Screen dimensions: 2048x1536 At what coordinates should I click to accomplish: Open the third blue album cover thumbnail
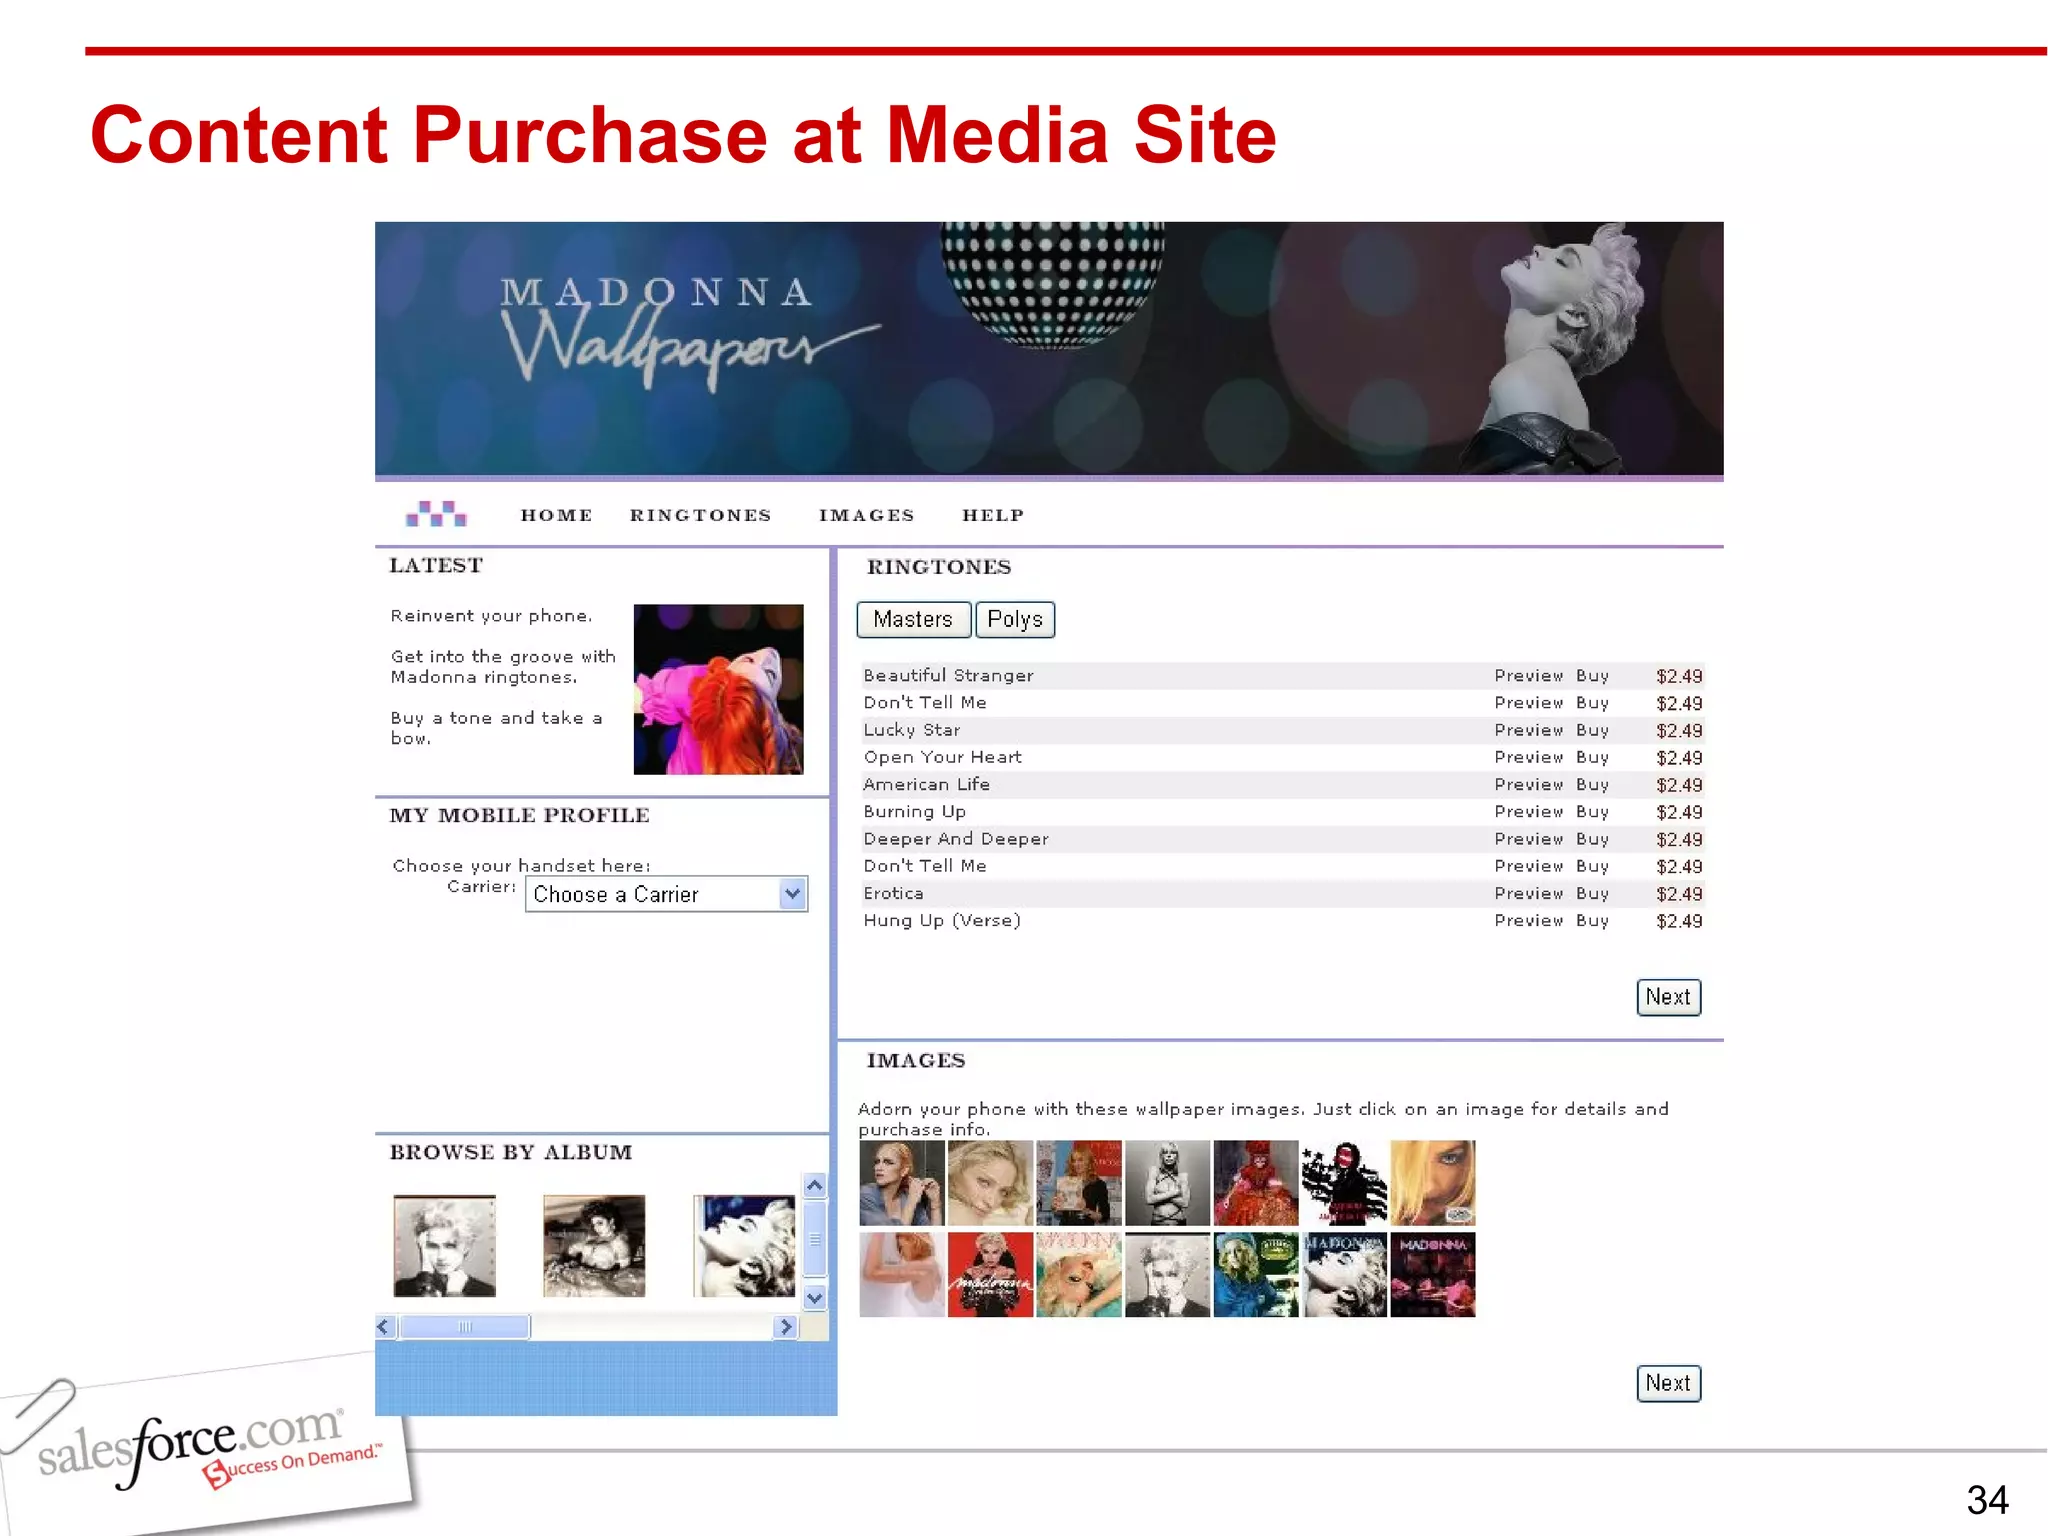coord(744,1246)
